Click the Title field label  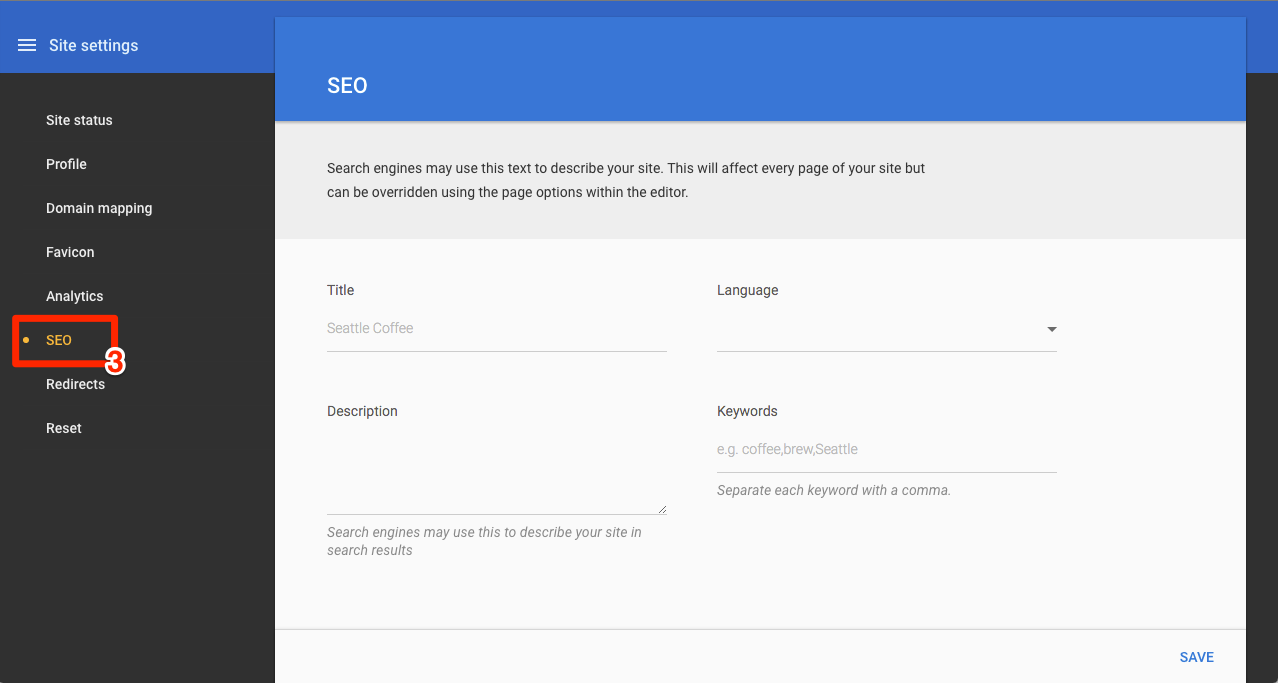(x=340, y=290)
